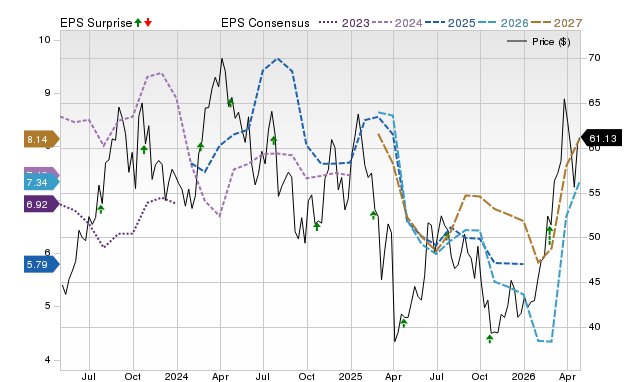This screenshot has height=382, width=640.
Task: Click the 6.92 dark purple value tag
Action: (42, 204)
